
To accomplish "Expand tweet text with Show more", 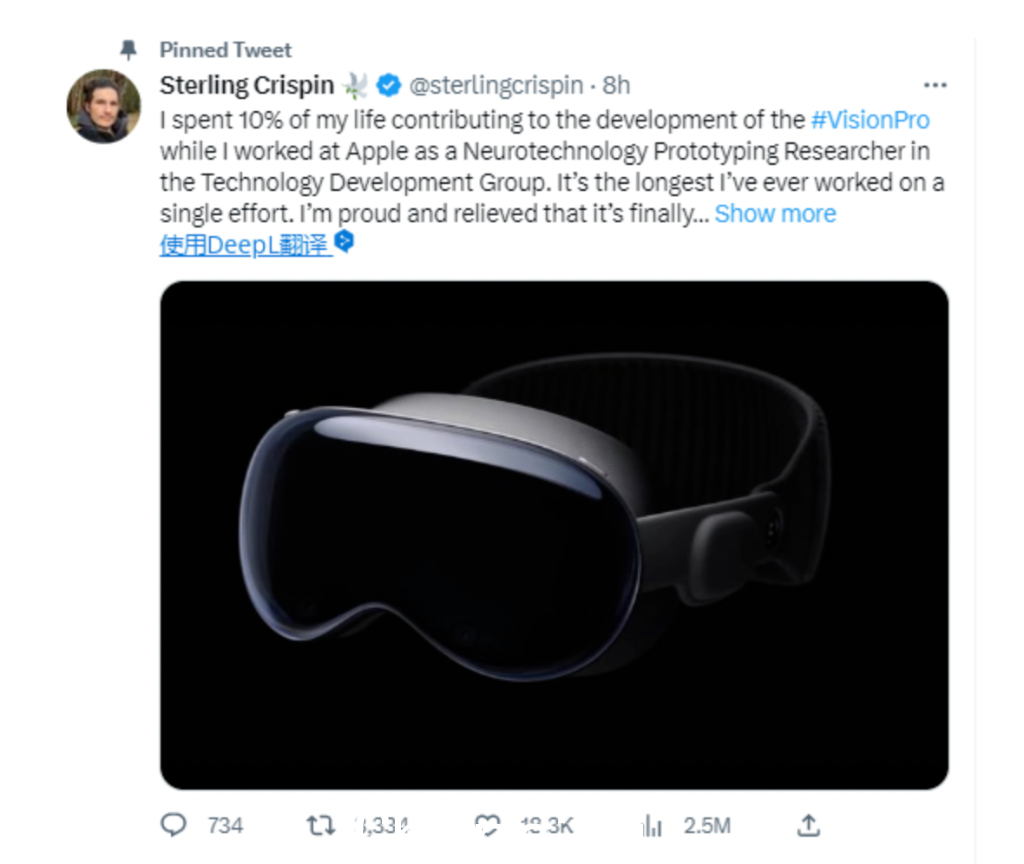I will (x=775, y=214).
